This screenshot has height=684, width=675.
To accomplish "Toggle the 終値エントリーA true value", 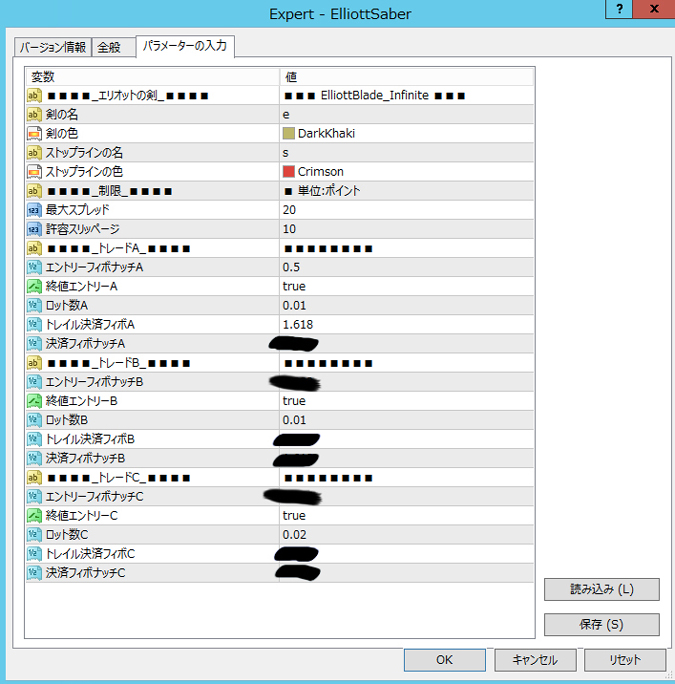I will [407, 286].
